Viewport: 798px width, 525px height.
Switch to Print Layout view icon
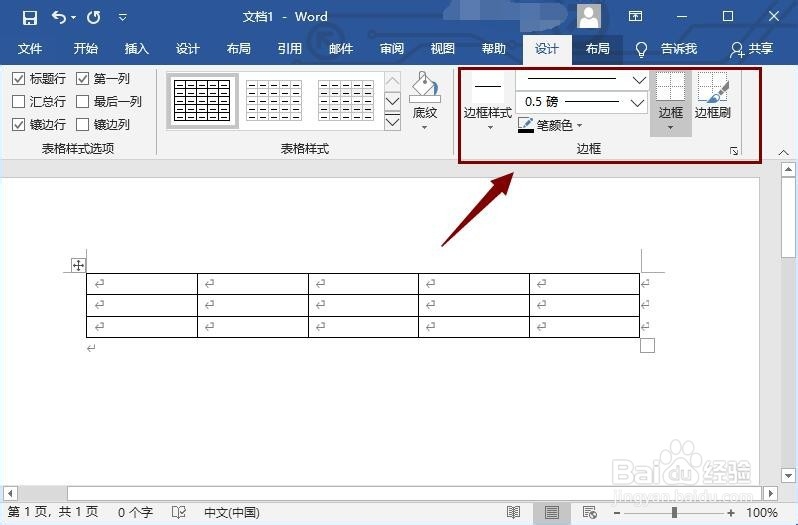tap(551, 512)
